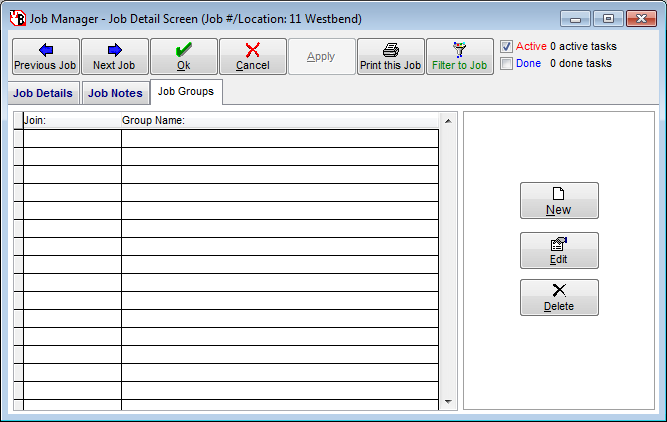Click the Join column header

click(70, 121)
